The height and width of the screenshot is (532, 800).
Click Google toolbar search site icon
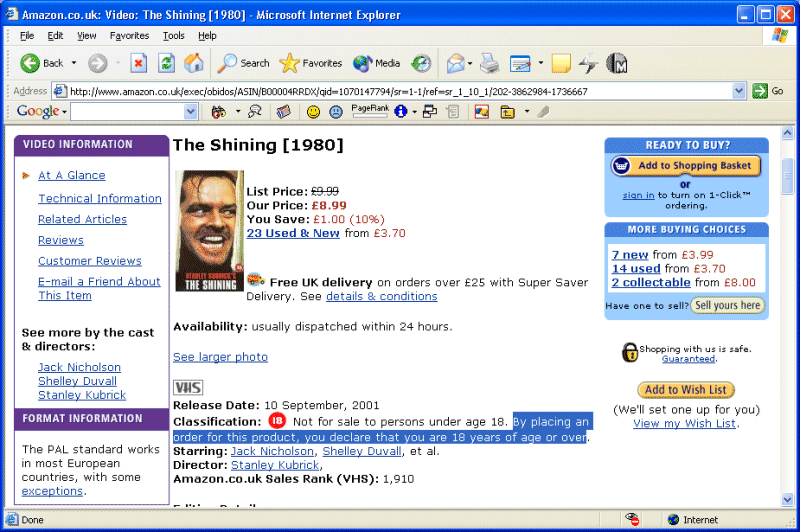coord(254,112)
